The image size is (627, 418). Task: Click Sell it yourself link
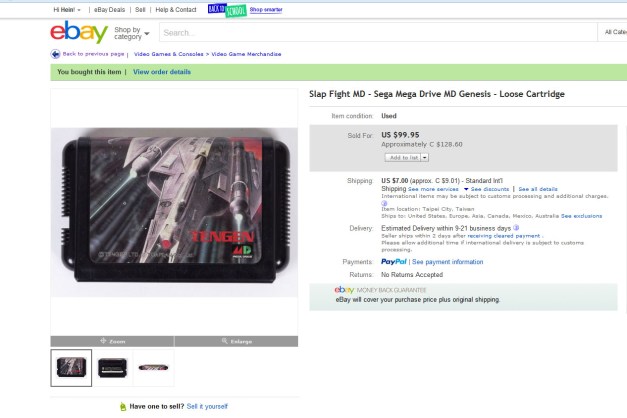tap(207, 406)
